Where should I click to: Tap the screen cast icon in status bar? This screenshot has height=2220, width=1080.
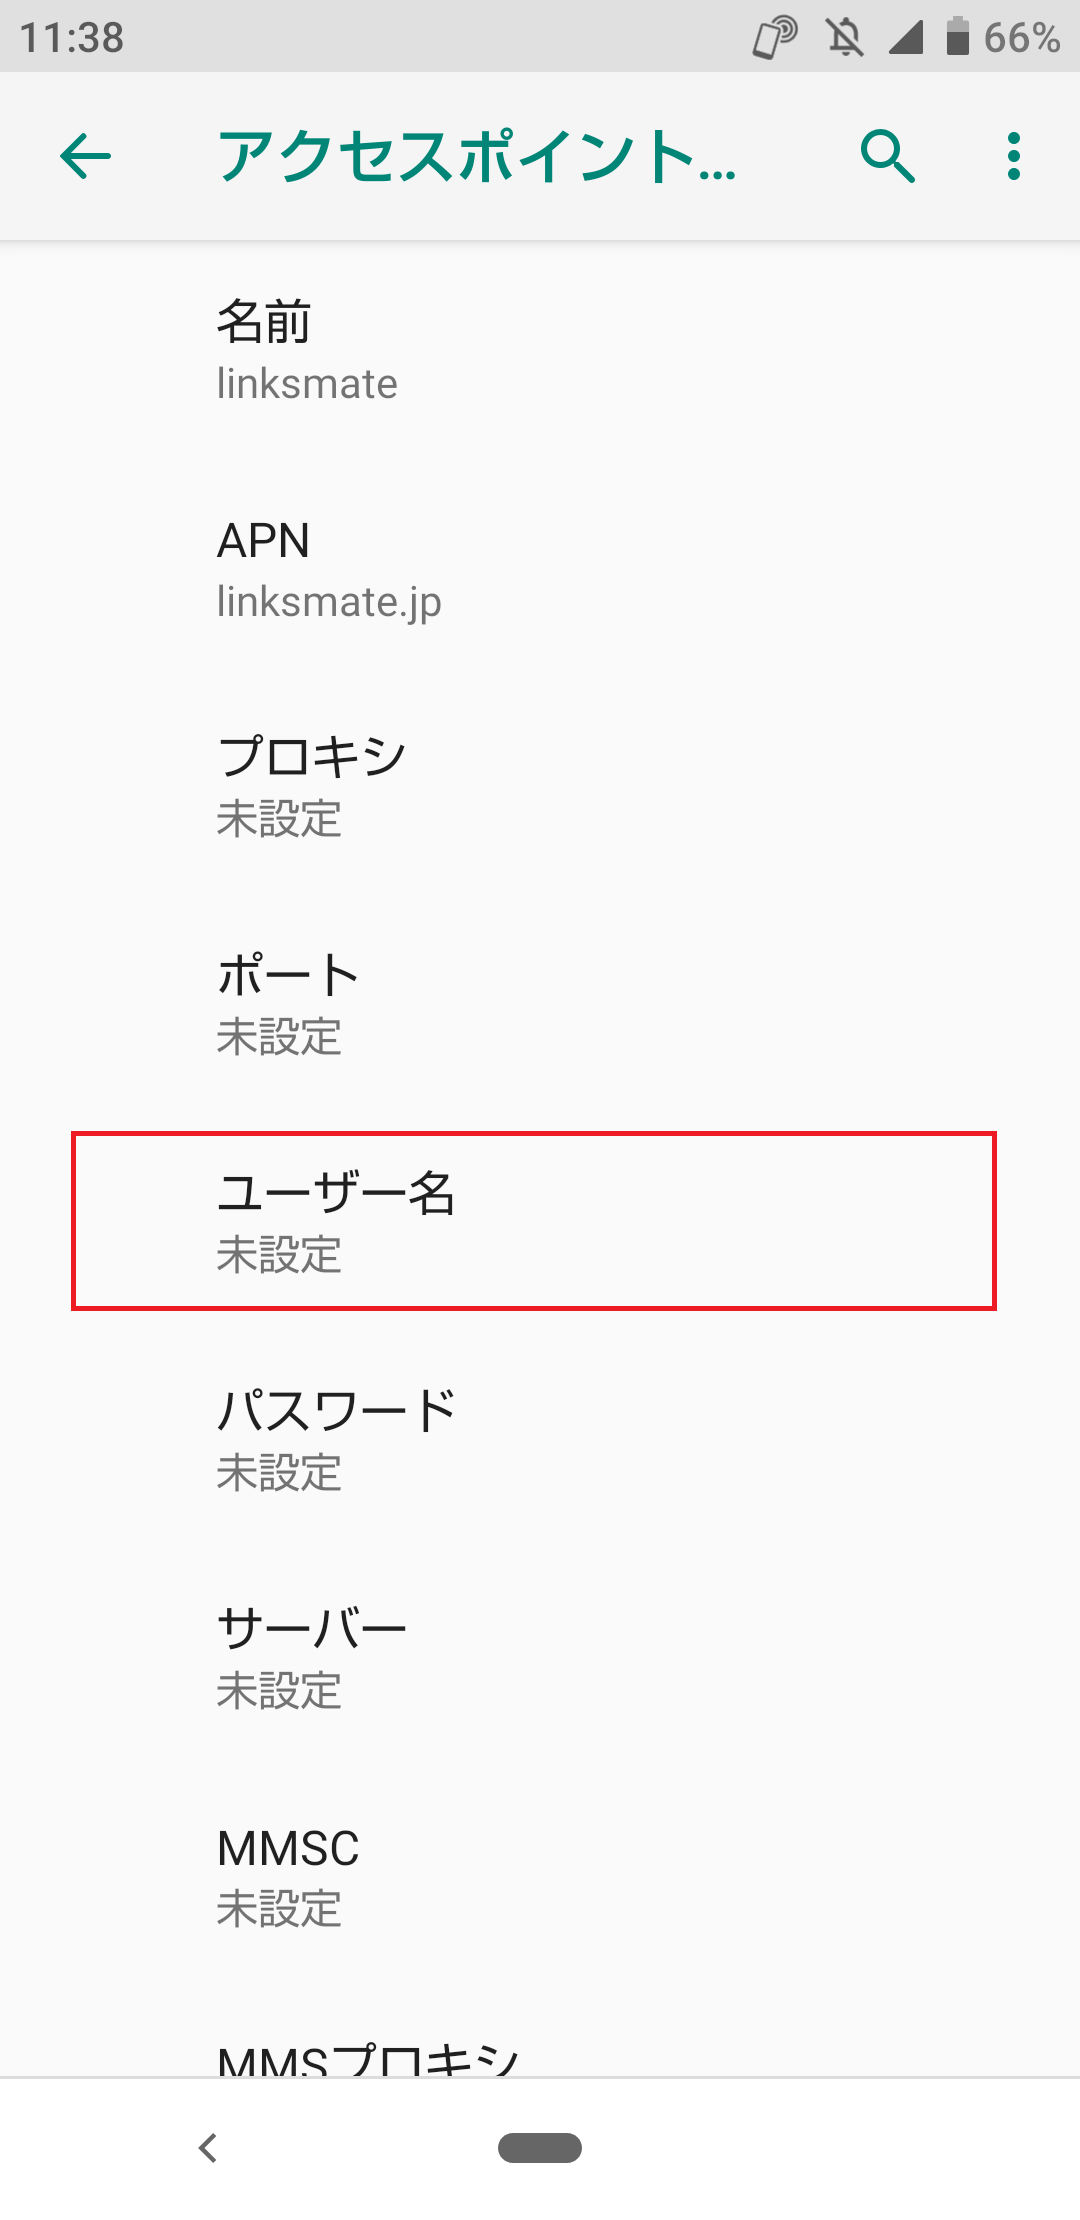coord(775,37)
